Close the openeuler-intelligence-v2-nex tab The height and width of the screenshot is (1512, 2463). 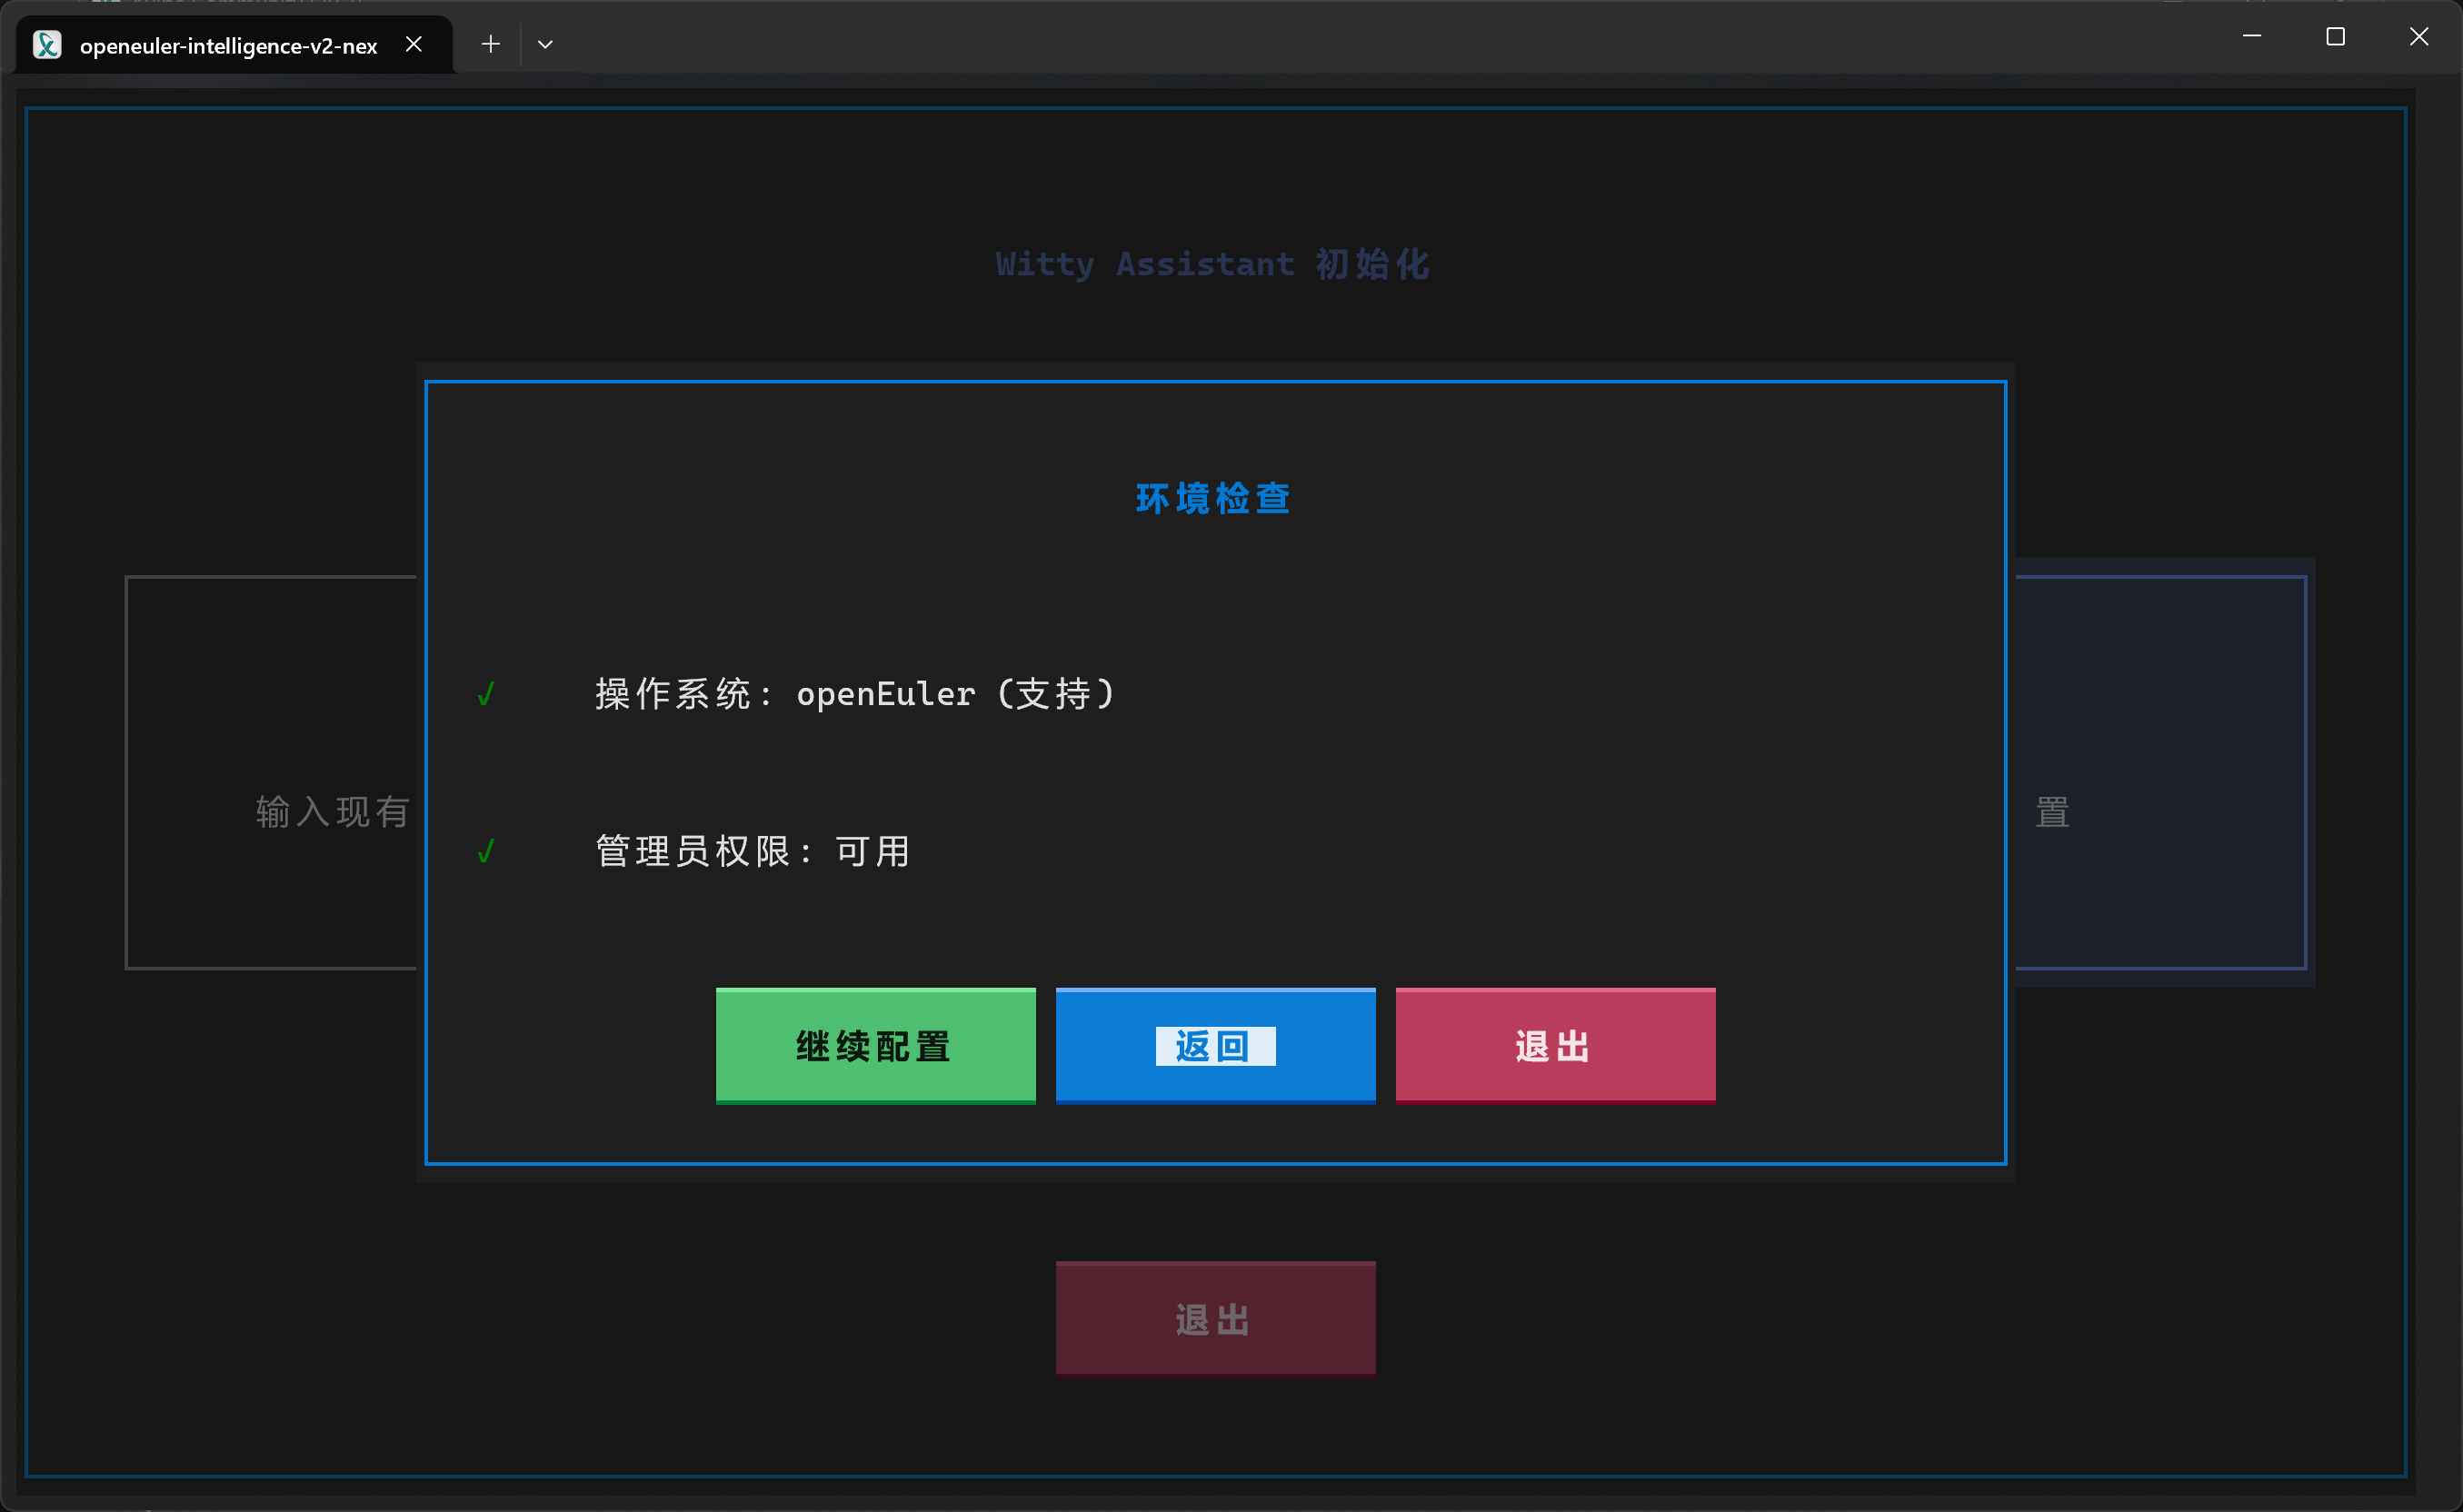click(413, 44)
